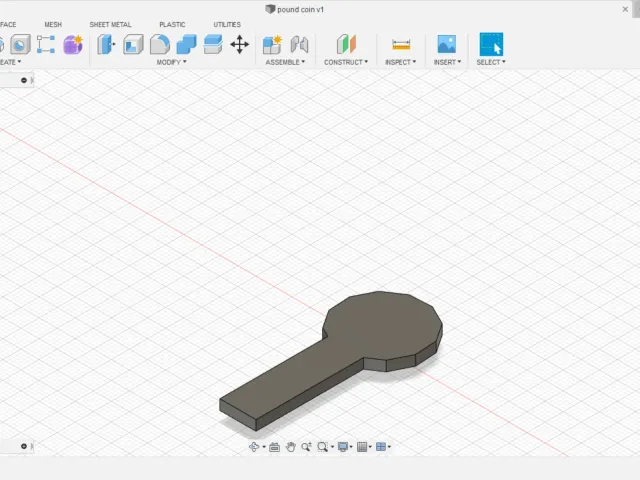
Task: Click the Joint icon in Assemble
Action: tap(299, 44)
